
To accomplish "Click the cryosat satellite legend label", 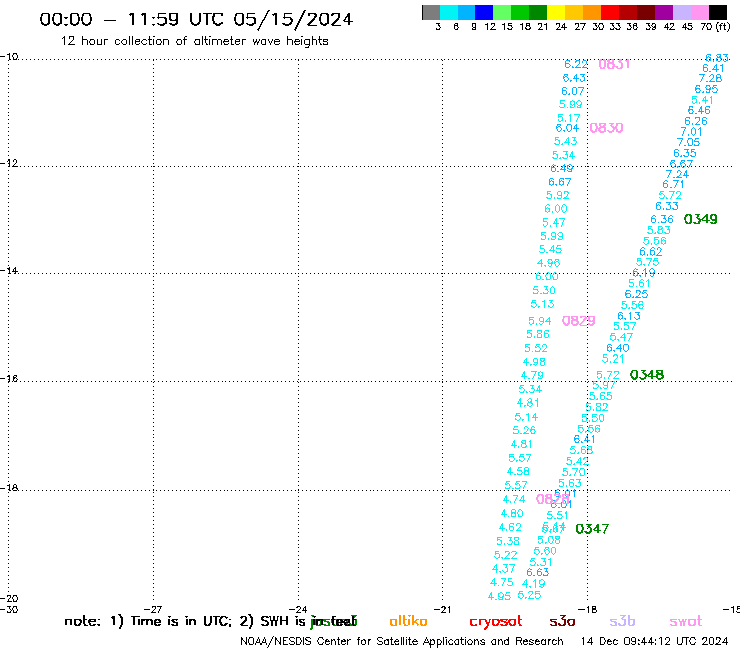I will click(496, 622).
